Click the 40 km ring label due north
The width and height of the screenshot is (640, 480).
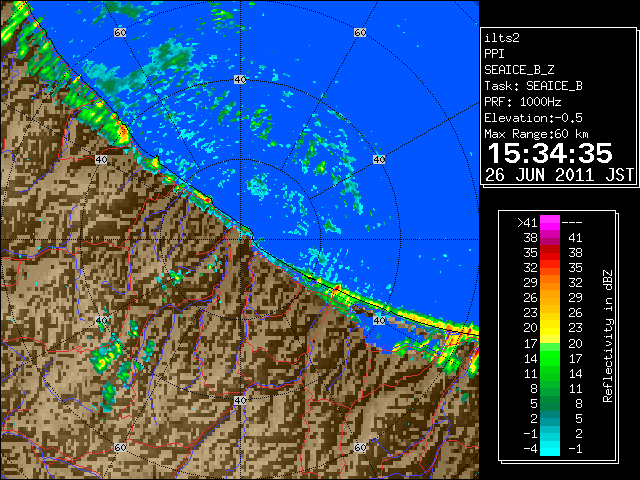tap(240, 80)
